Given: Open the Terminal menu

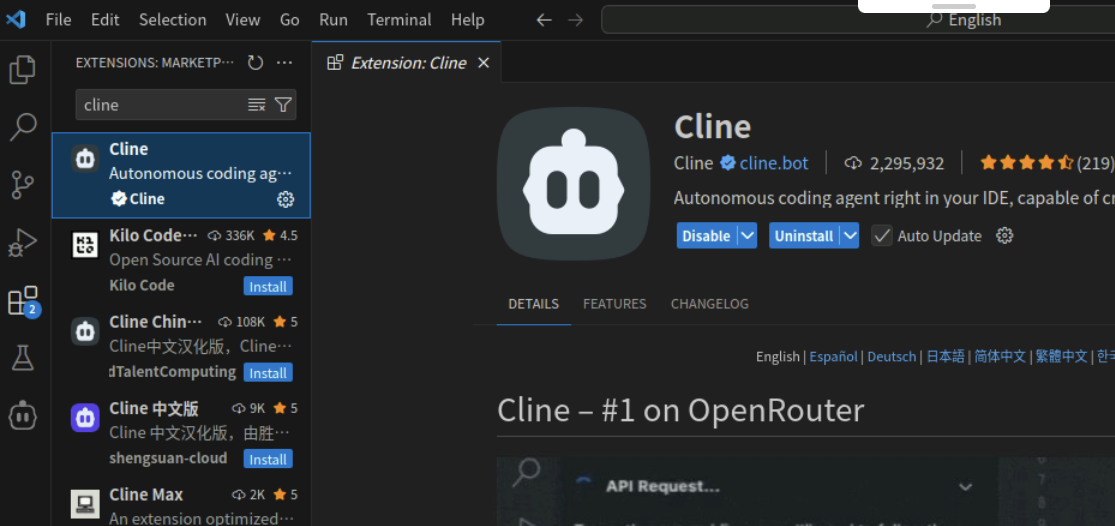Looking at the screenshot, I should pos(399,19).
